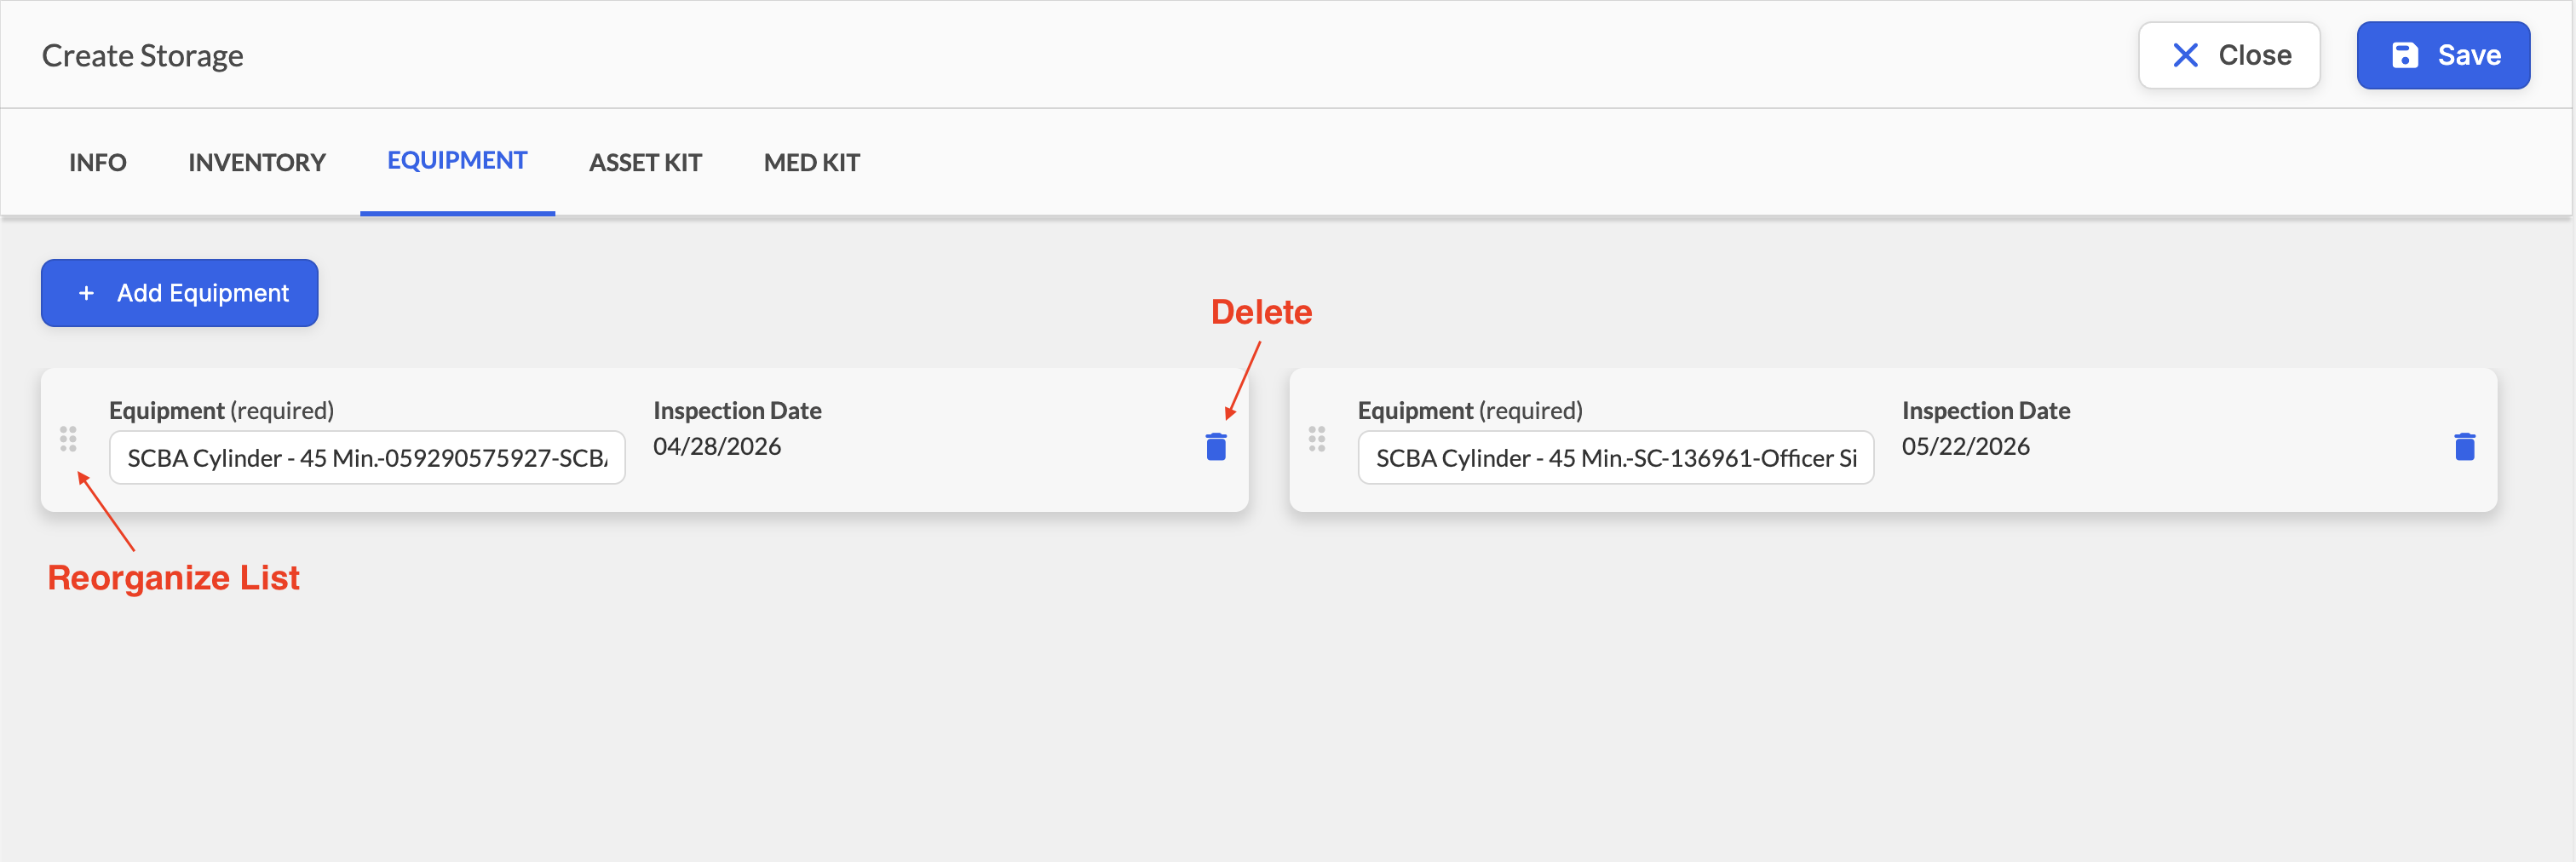Viewport: 2576px width, 862px height.
Task: Switch to the INFO tab
Action: click(98, 162)
